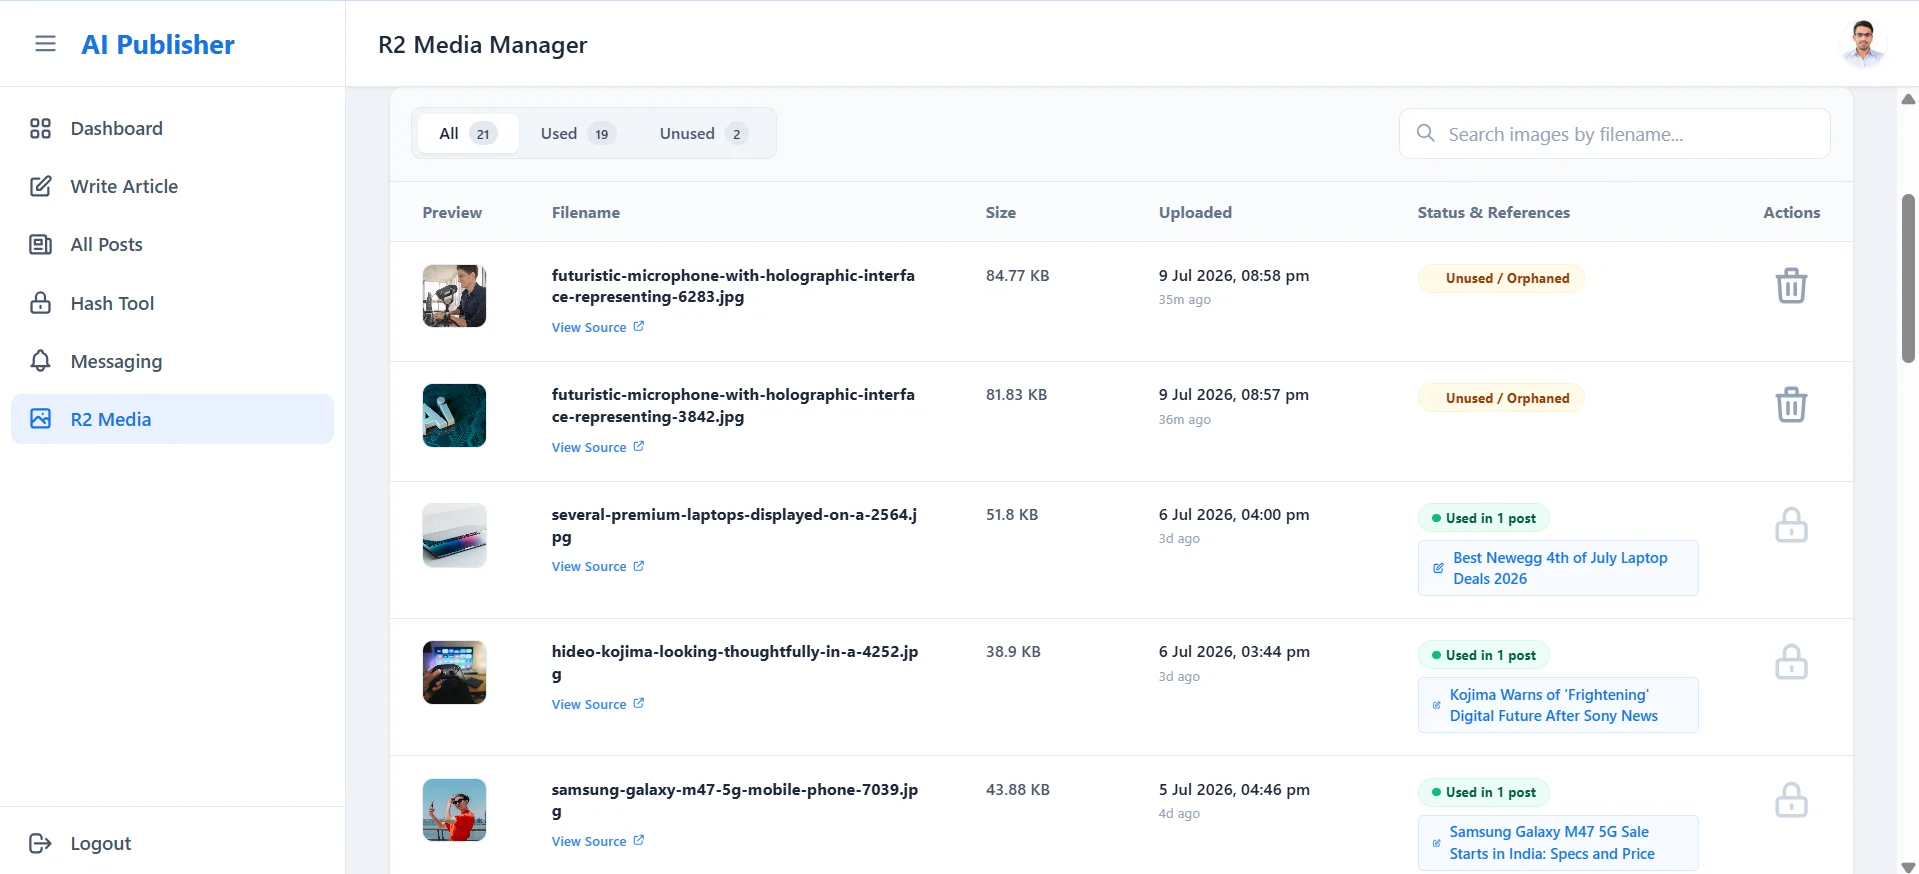Click the samsung-galaxy preview thumbnail
Screen dimensions: 1919x874
[x=454, y=810]
